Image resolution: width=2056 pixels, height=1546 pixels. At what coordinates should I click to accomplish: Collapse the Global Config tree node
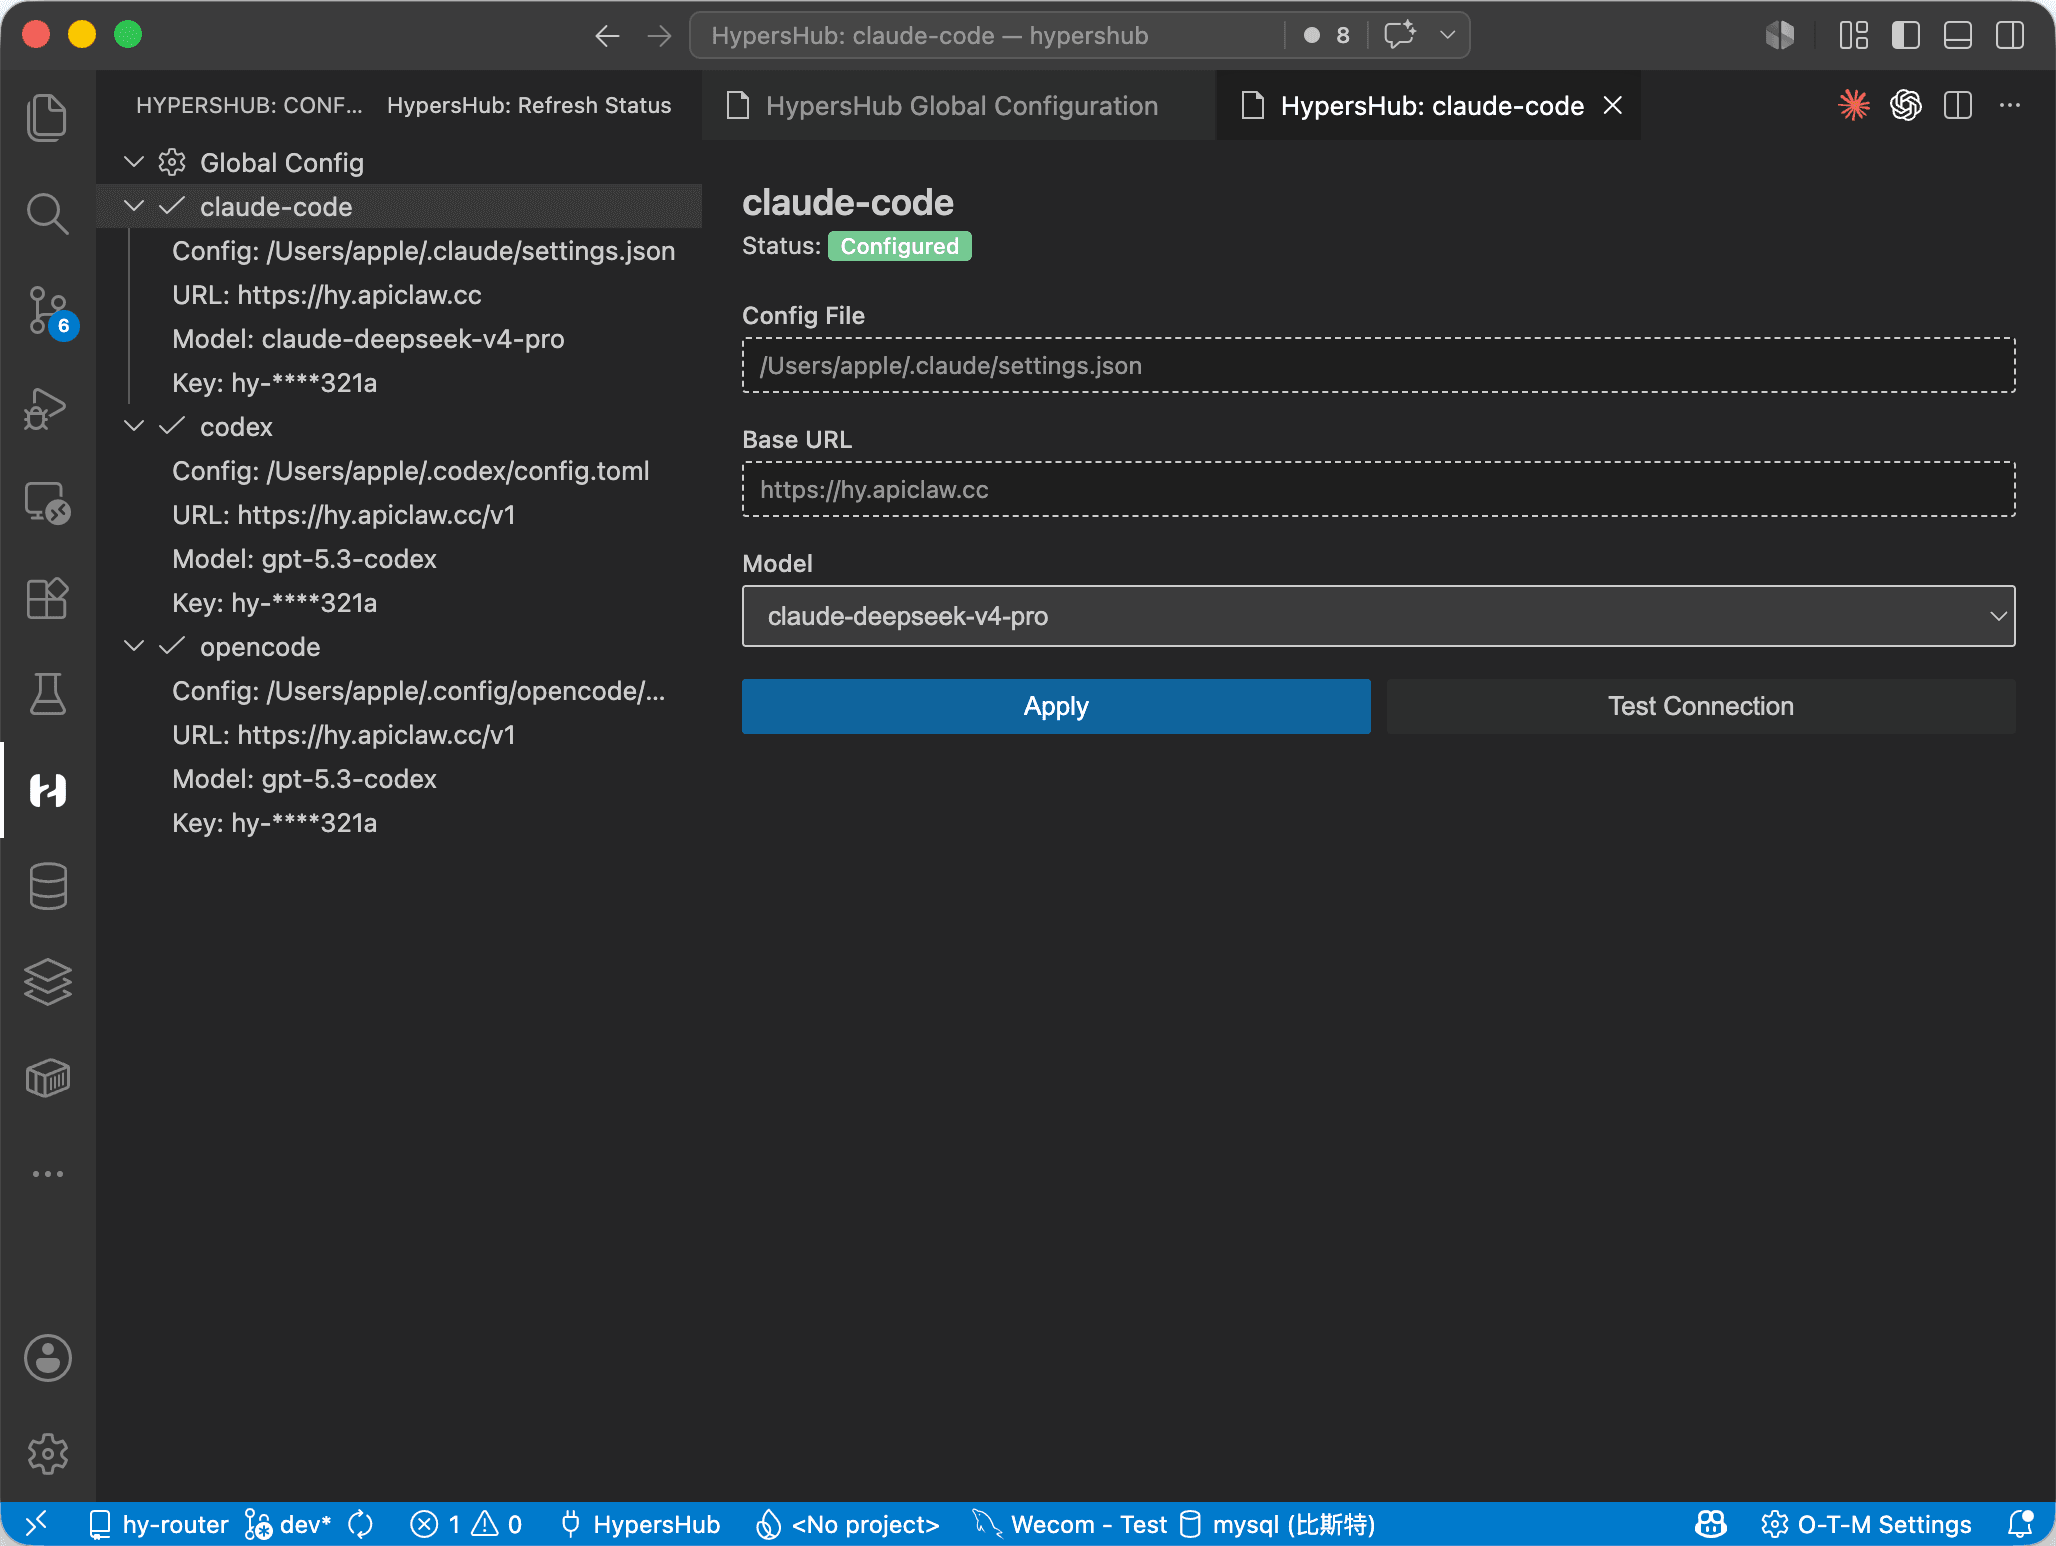click(134, 162)
